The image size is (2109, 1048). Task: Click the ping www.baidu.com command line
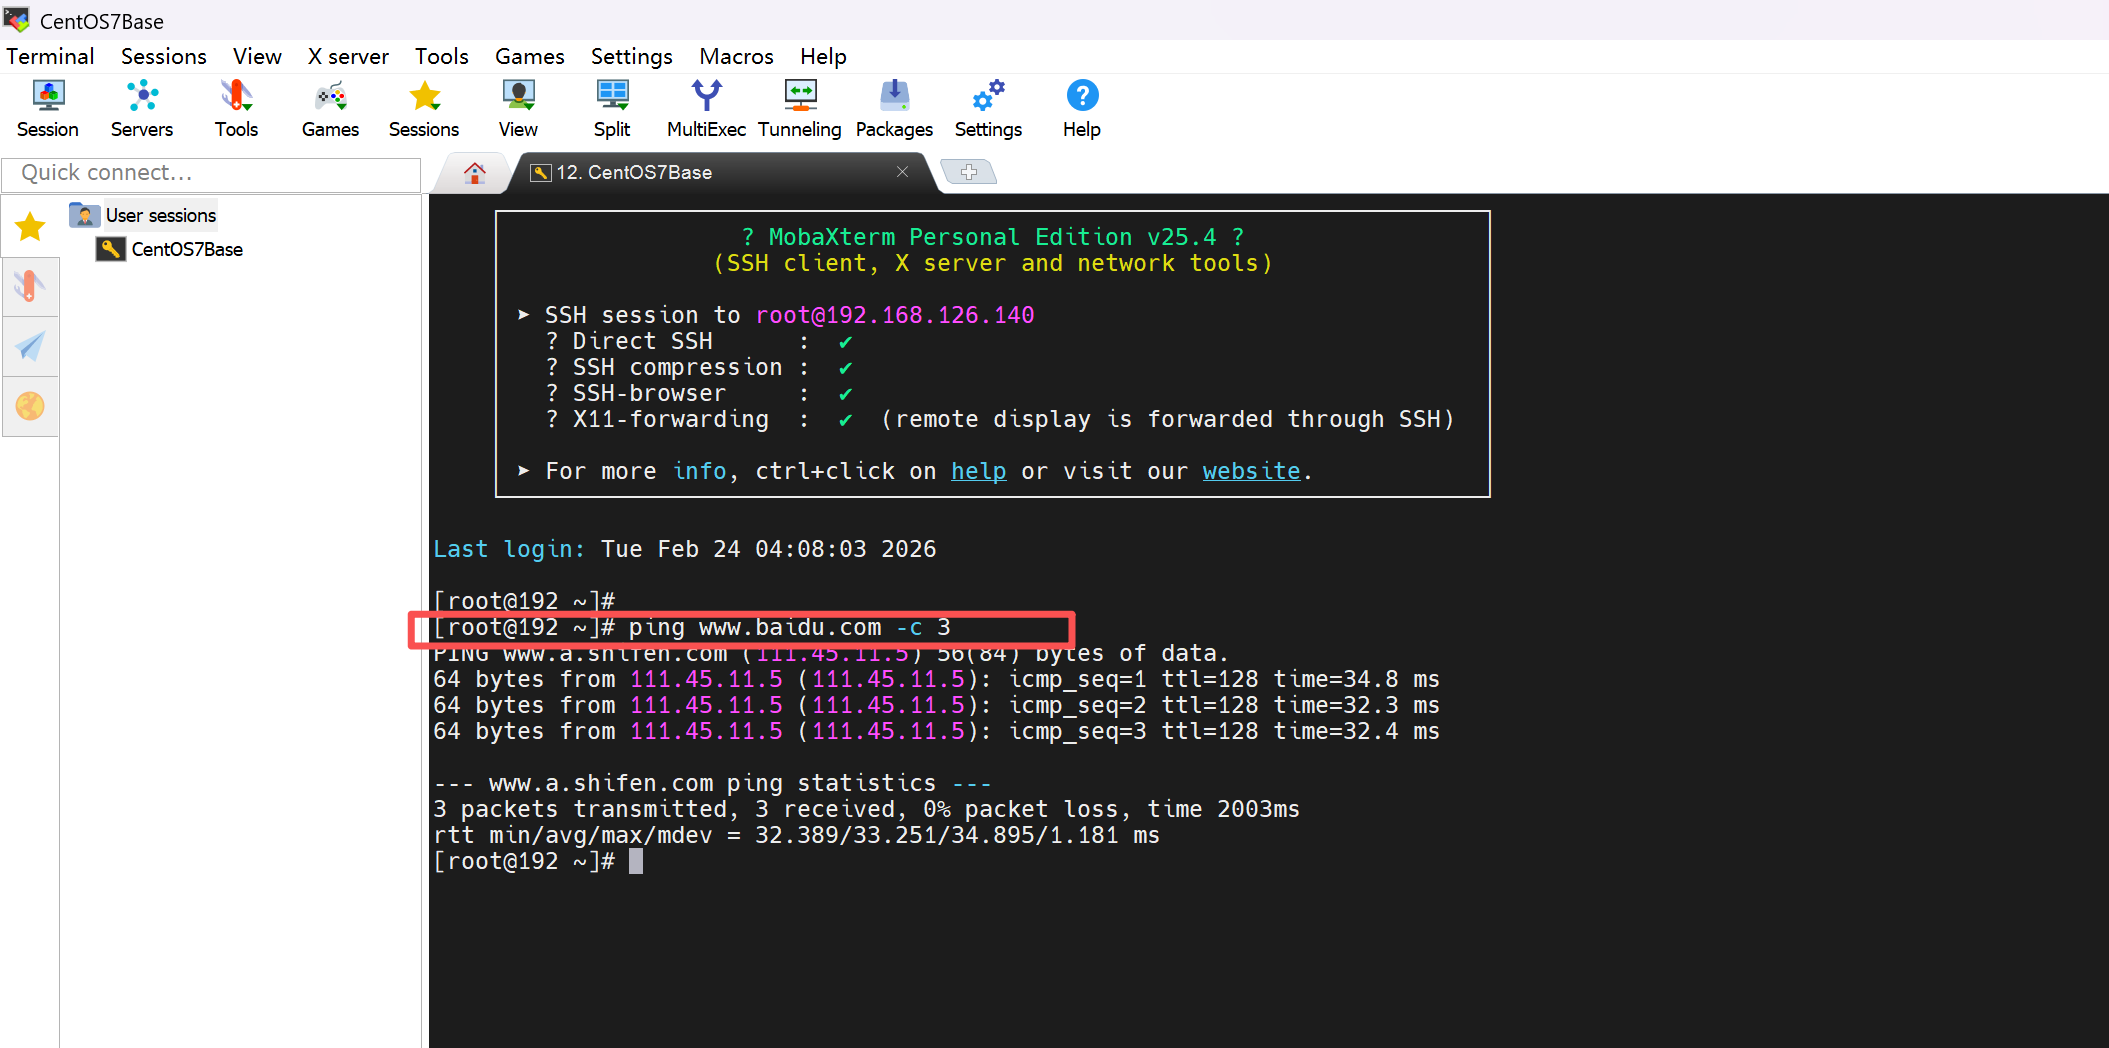point(692,627)
